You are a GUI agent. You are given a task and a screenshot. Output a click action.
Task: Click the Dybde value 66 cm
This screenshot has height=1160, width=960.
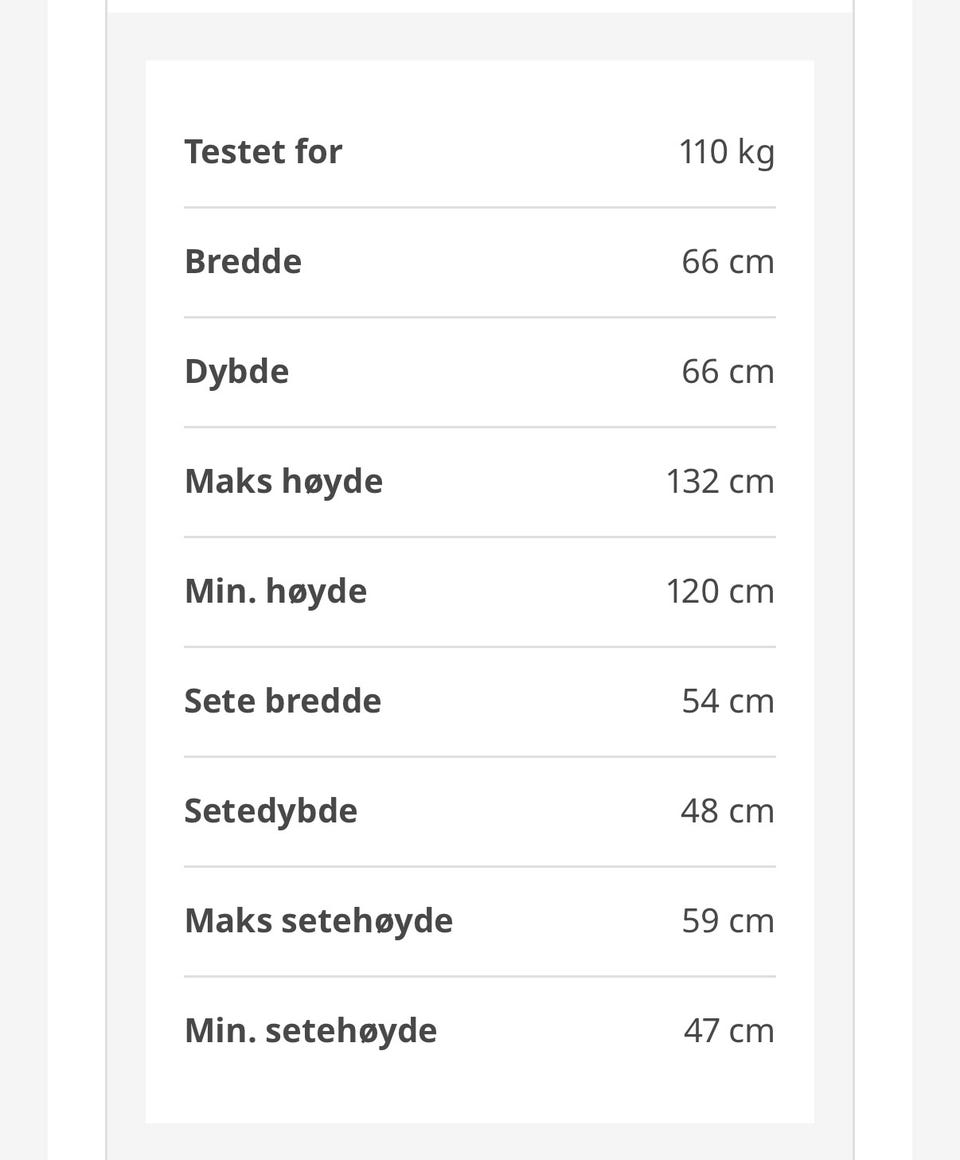click(728, 371)
